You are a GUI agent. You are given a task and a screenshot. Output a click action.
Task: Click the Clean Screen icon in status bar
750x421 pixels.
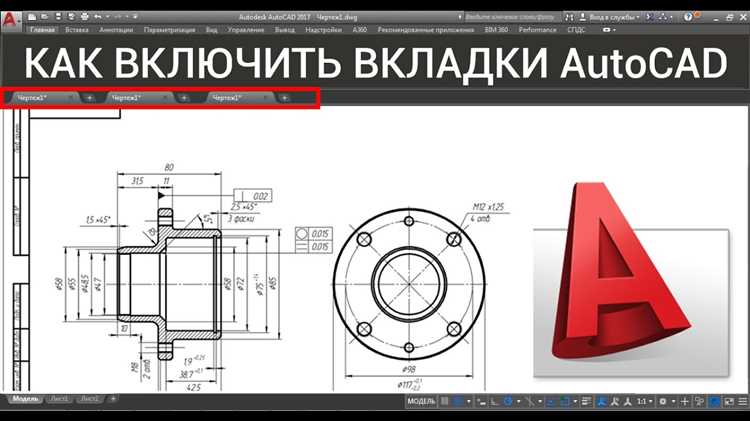tap(729, 401)
